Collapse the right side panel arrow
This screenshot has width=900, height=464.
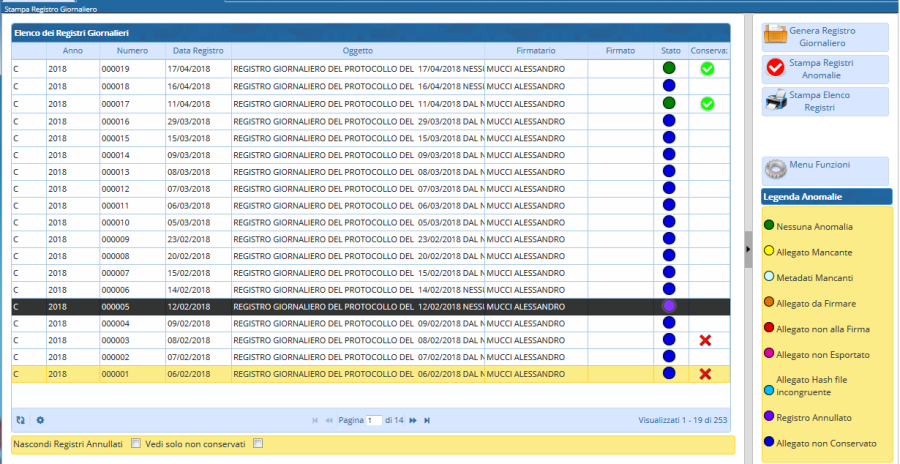[x=748, y=249]
